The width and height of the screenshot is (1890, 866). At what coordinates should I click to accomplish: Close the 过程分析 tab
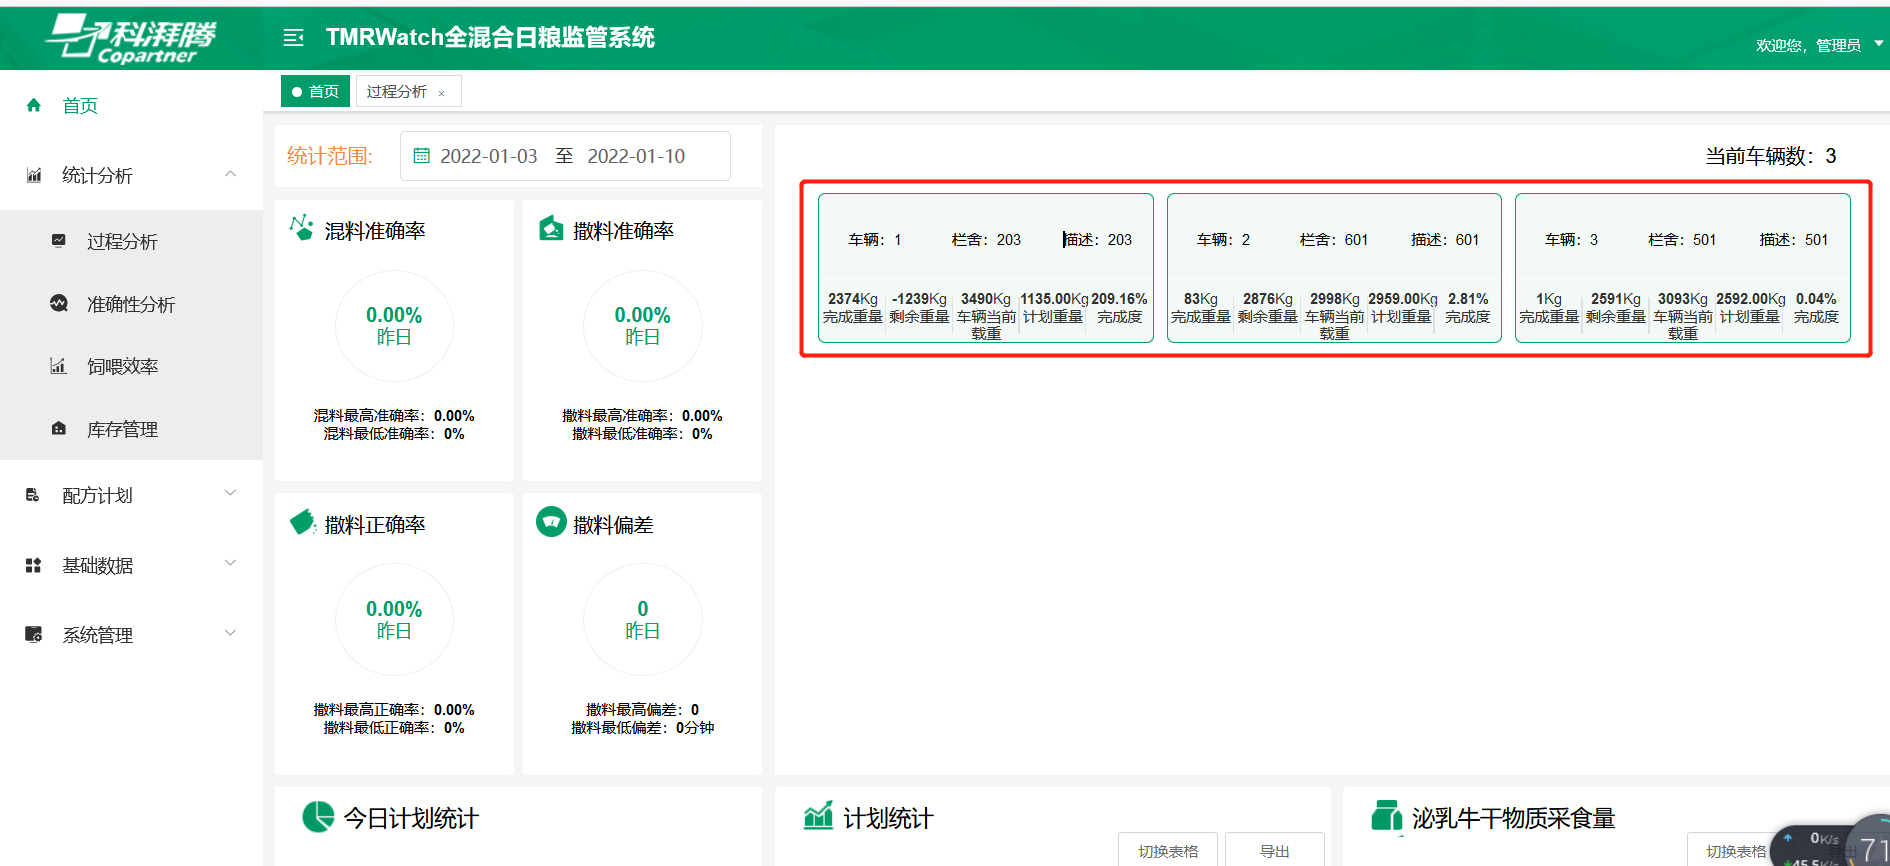pyautogui.click(x=442, y=93)
